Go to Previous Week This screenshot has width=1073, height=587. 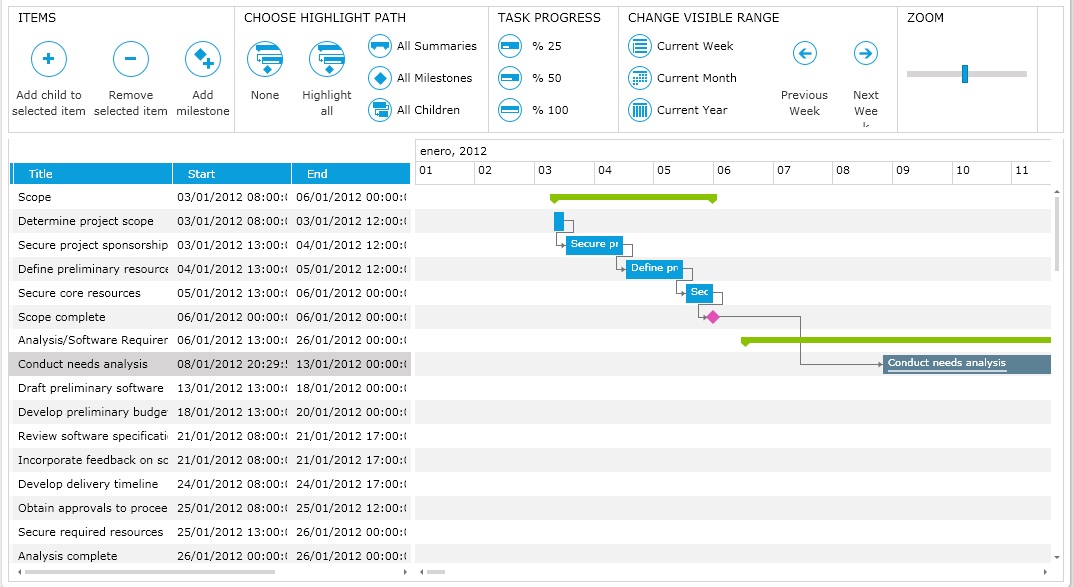pyautogui.click(x=804, y=53)
